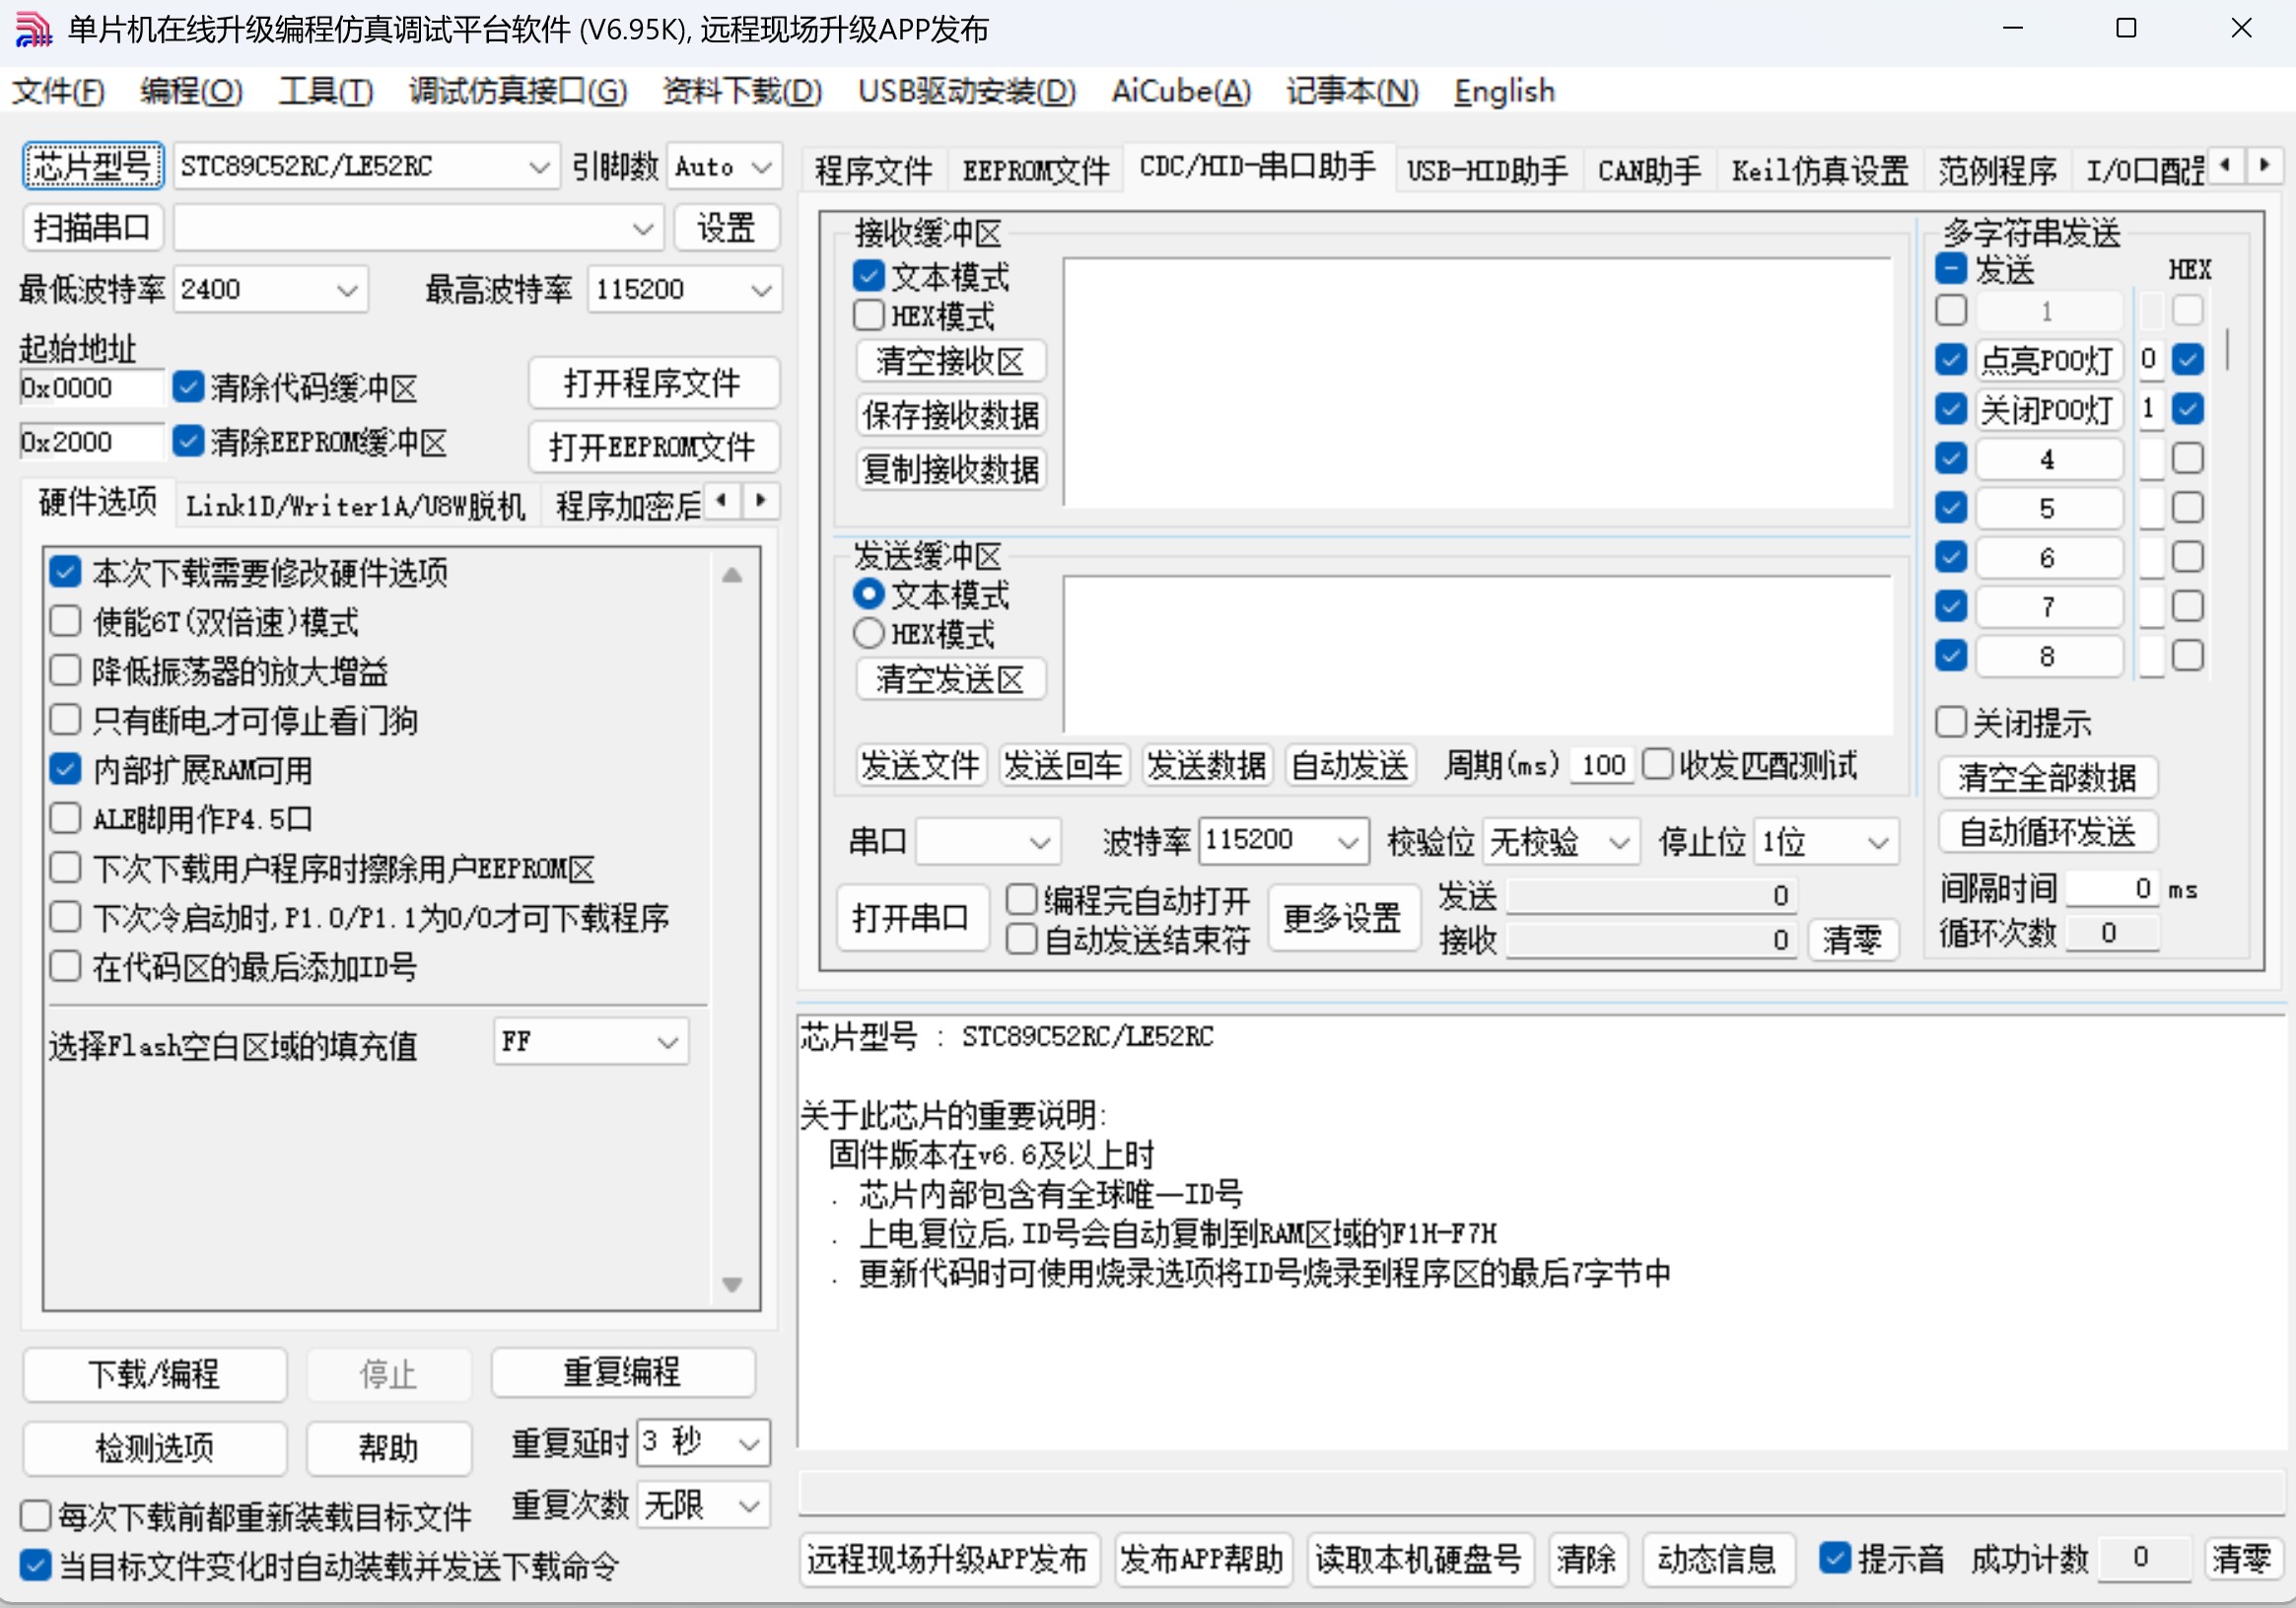This screenshot has height=1608, width=2296.
Task: Toggle 清除代码缓冲区 checkbox
Action: [188, 387]
